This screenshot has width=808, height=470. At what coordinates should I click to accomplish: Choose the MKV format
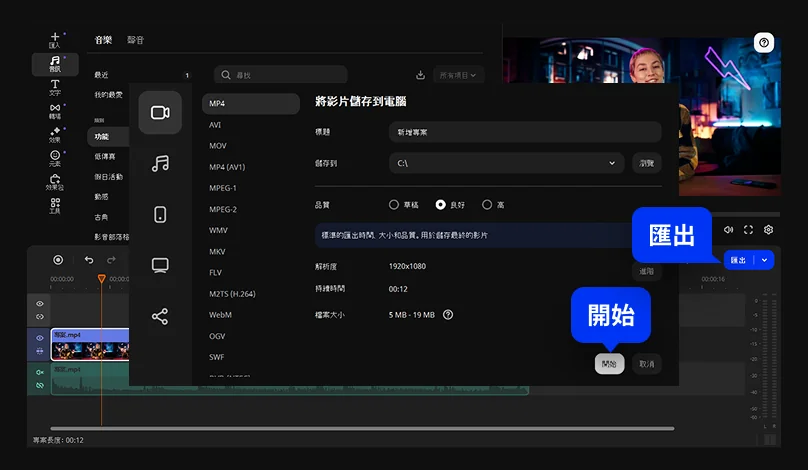point(217,251)
